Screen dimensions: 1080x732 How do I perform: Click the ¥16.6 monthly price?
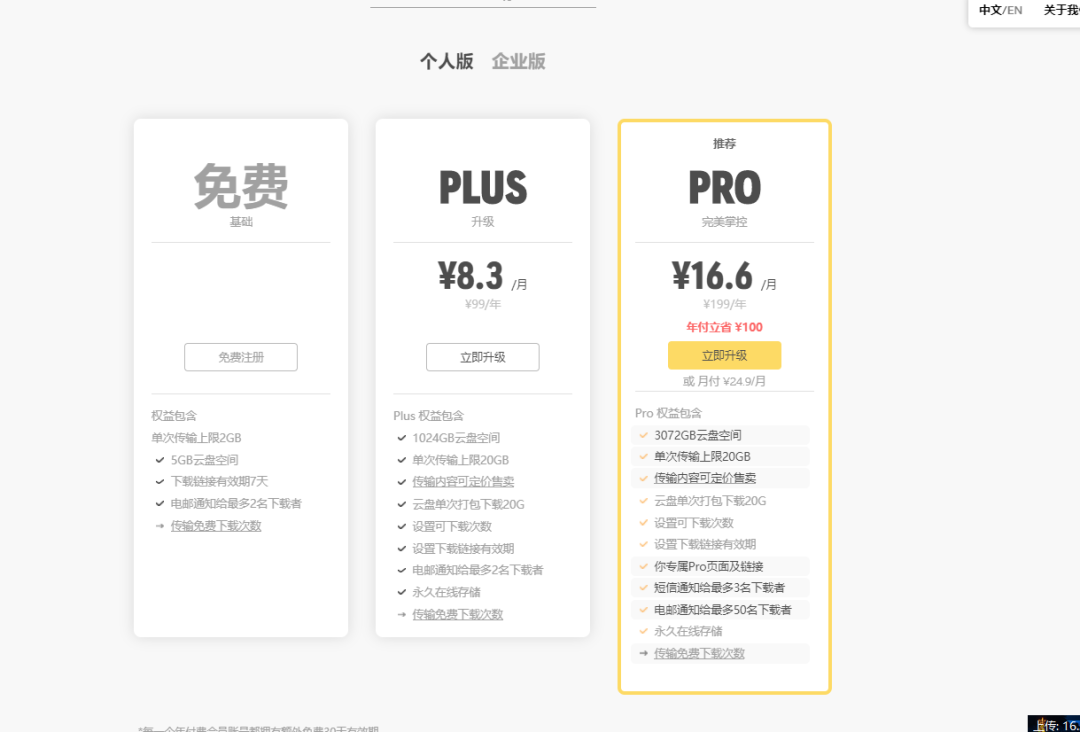point(713,276)
